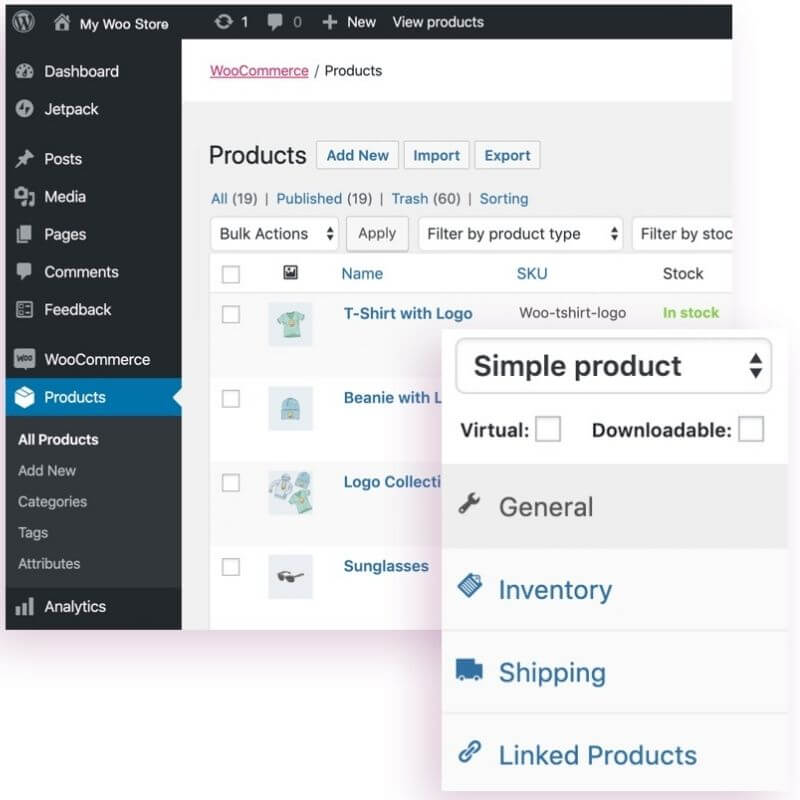This screenshot has height=800, width=800.
Task: Switch to the Inventory tab
Action: pos(614,589)
